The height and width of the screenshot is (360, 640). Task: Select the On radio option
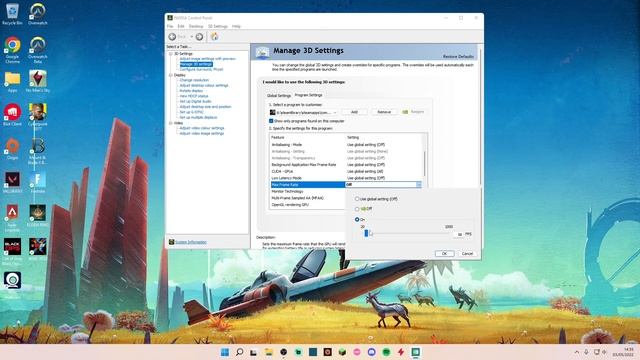pyautogui.click(x=357, y=220)
